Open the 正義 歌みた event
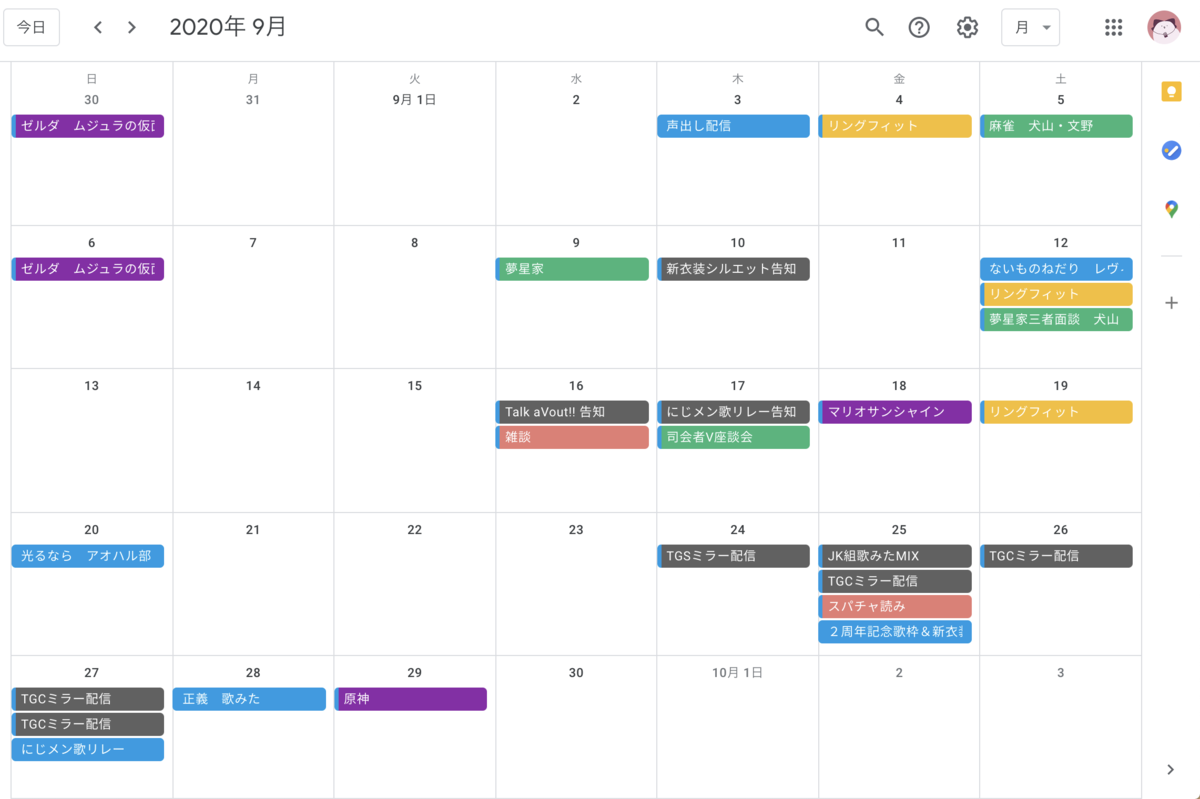 [x=249, y=699]
